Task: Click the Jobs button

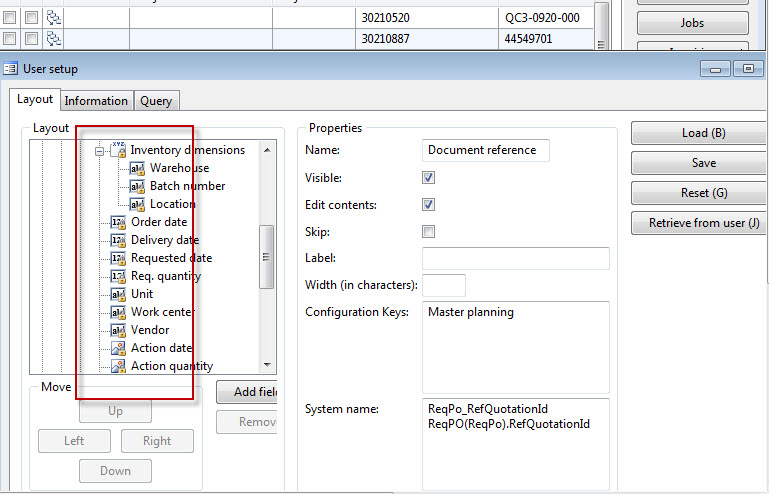Action: (x=692, y=23)
